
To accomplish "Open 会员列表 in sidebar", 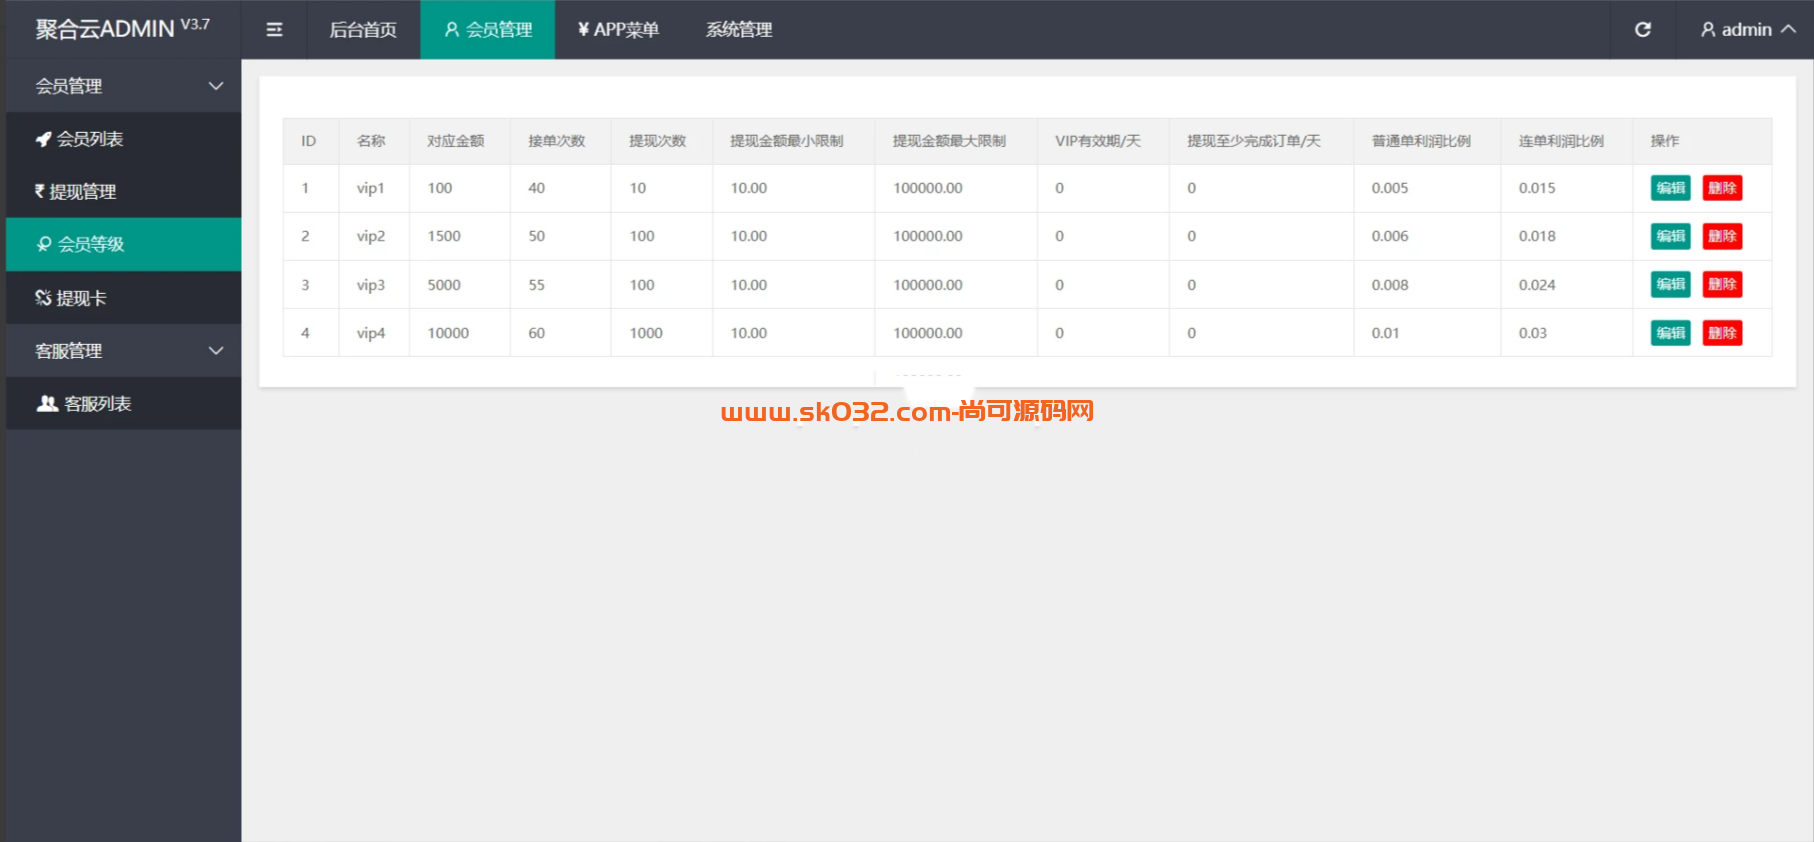I will tap(124, 139).
